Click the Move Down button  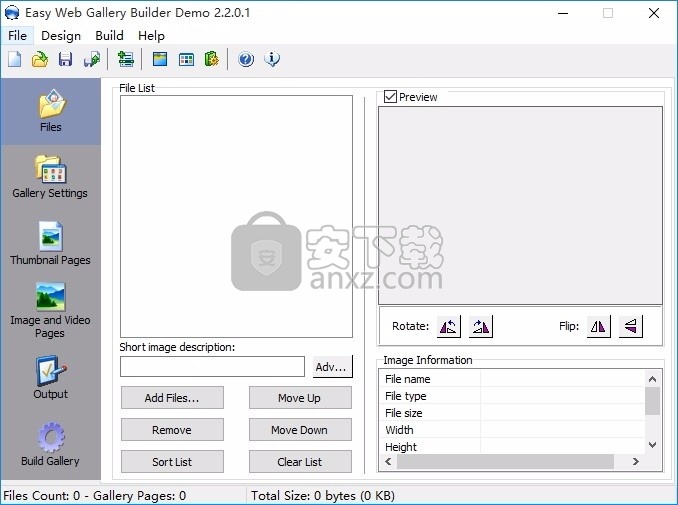[x=300, y=430]
